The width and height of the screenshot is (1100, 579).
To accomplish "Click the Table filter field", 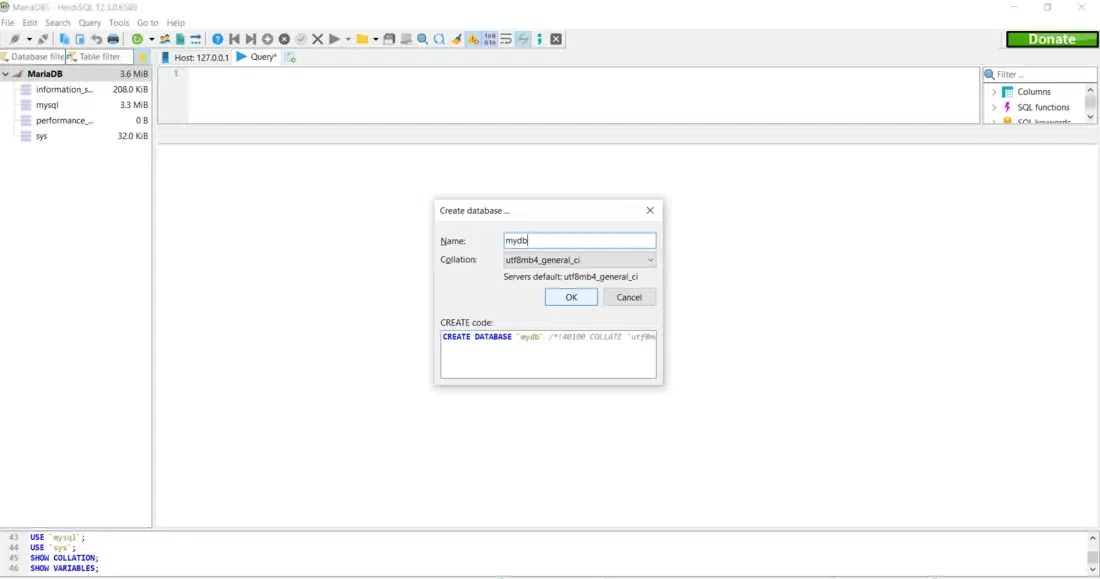I will coord(99,57).
